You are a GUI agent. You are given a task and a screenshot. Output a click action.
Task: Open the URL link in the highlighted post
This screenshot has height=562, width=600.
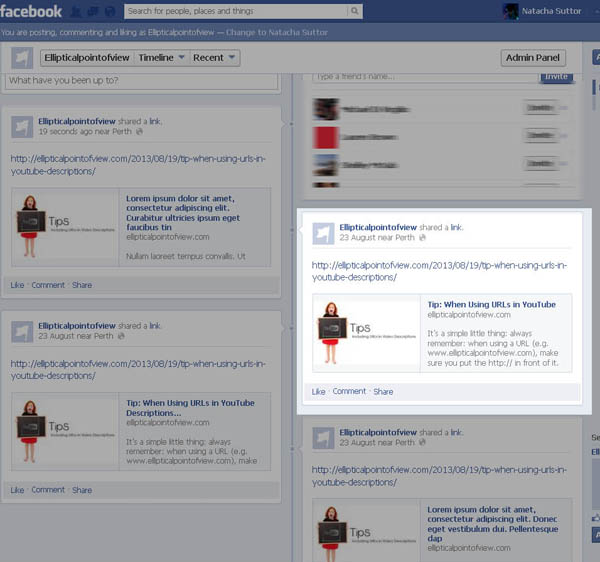439,271
